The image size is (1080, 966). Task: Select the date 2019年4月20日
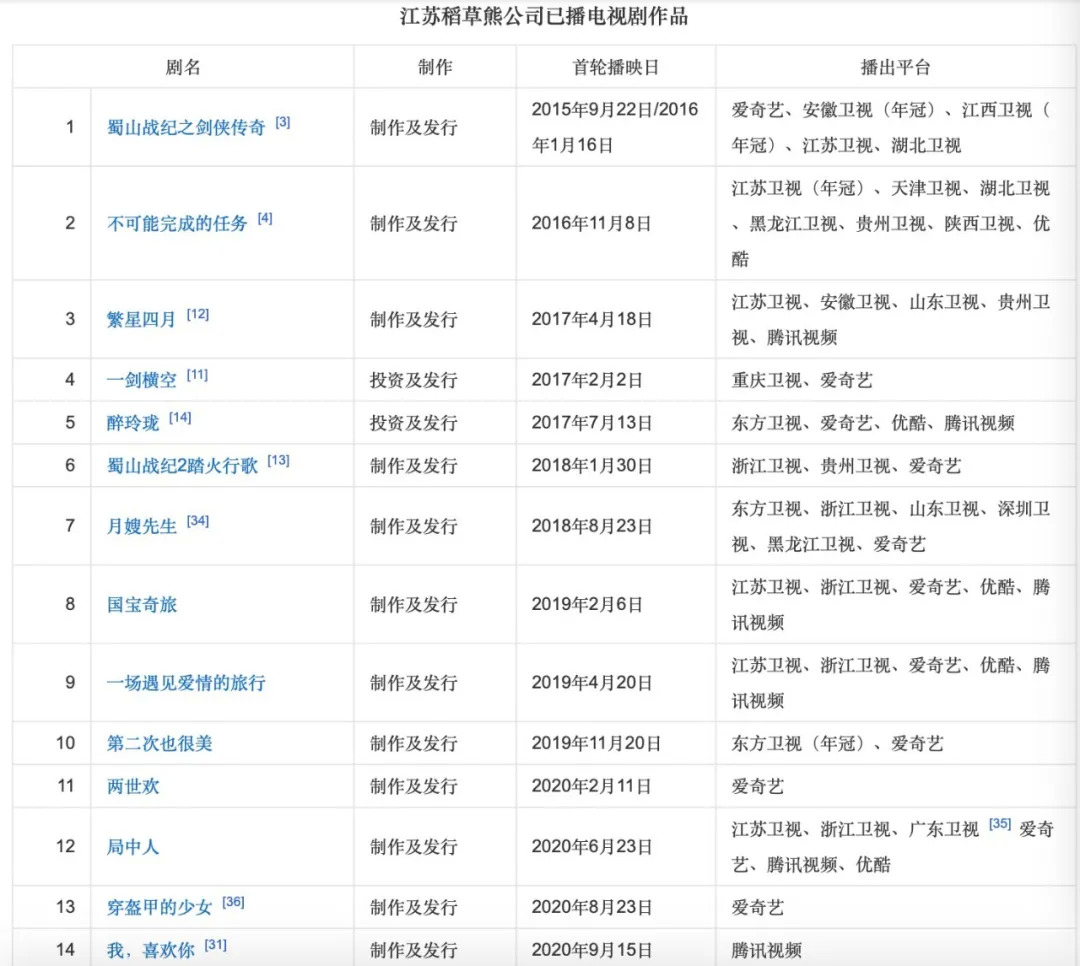(x=592, y=684)
